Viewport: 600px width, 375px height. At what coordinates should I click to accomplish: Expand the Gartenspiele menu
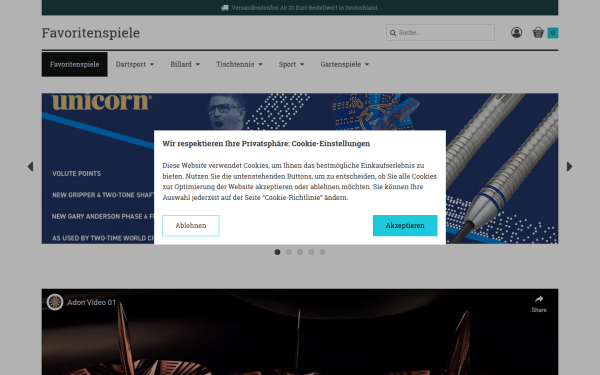[x=344, y=64]
